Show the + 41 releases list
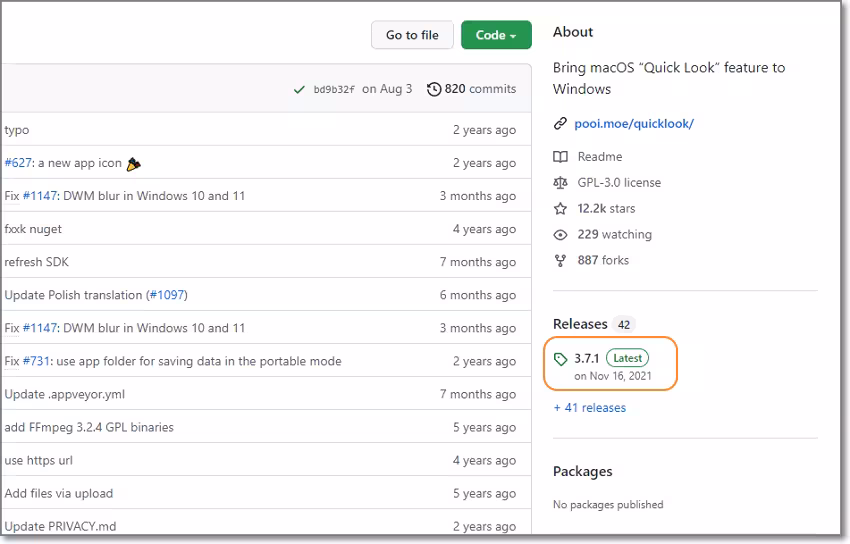The width and height of the screenshot is (850, 544). pos(589,408)
